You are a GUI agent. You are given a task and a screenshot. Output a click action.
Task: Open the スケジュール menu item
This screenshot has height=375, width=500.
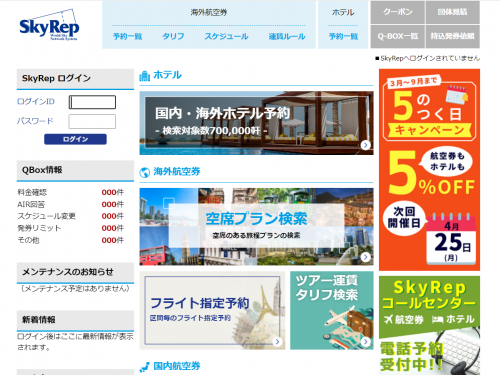click(226, 36)
